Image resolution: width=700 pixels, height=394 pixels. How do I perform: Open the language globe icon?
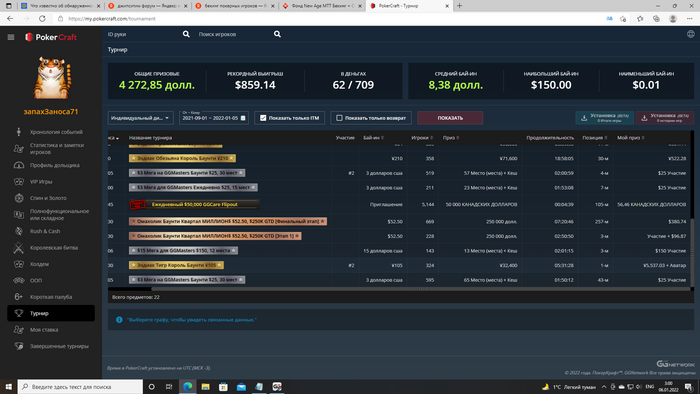coord(691,34)
